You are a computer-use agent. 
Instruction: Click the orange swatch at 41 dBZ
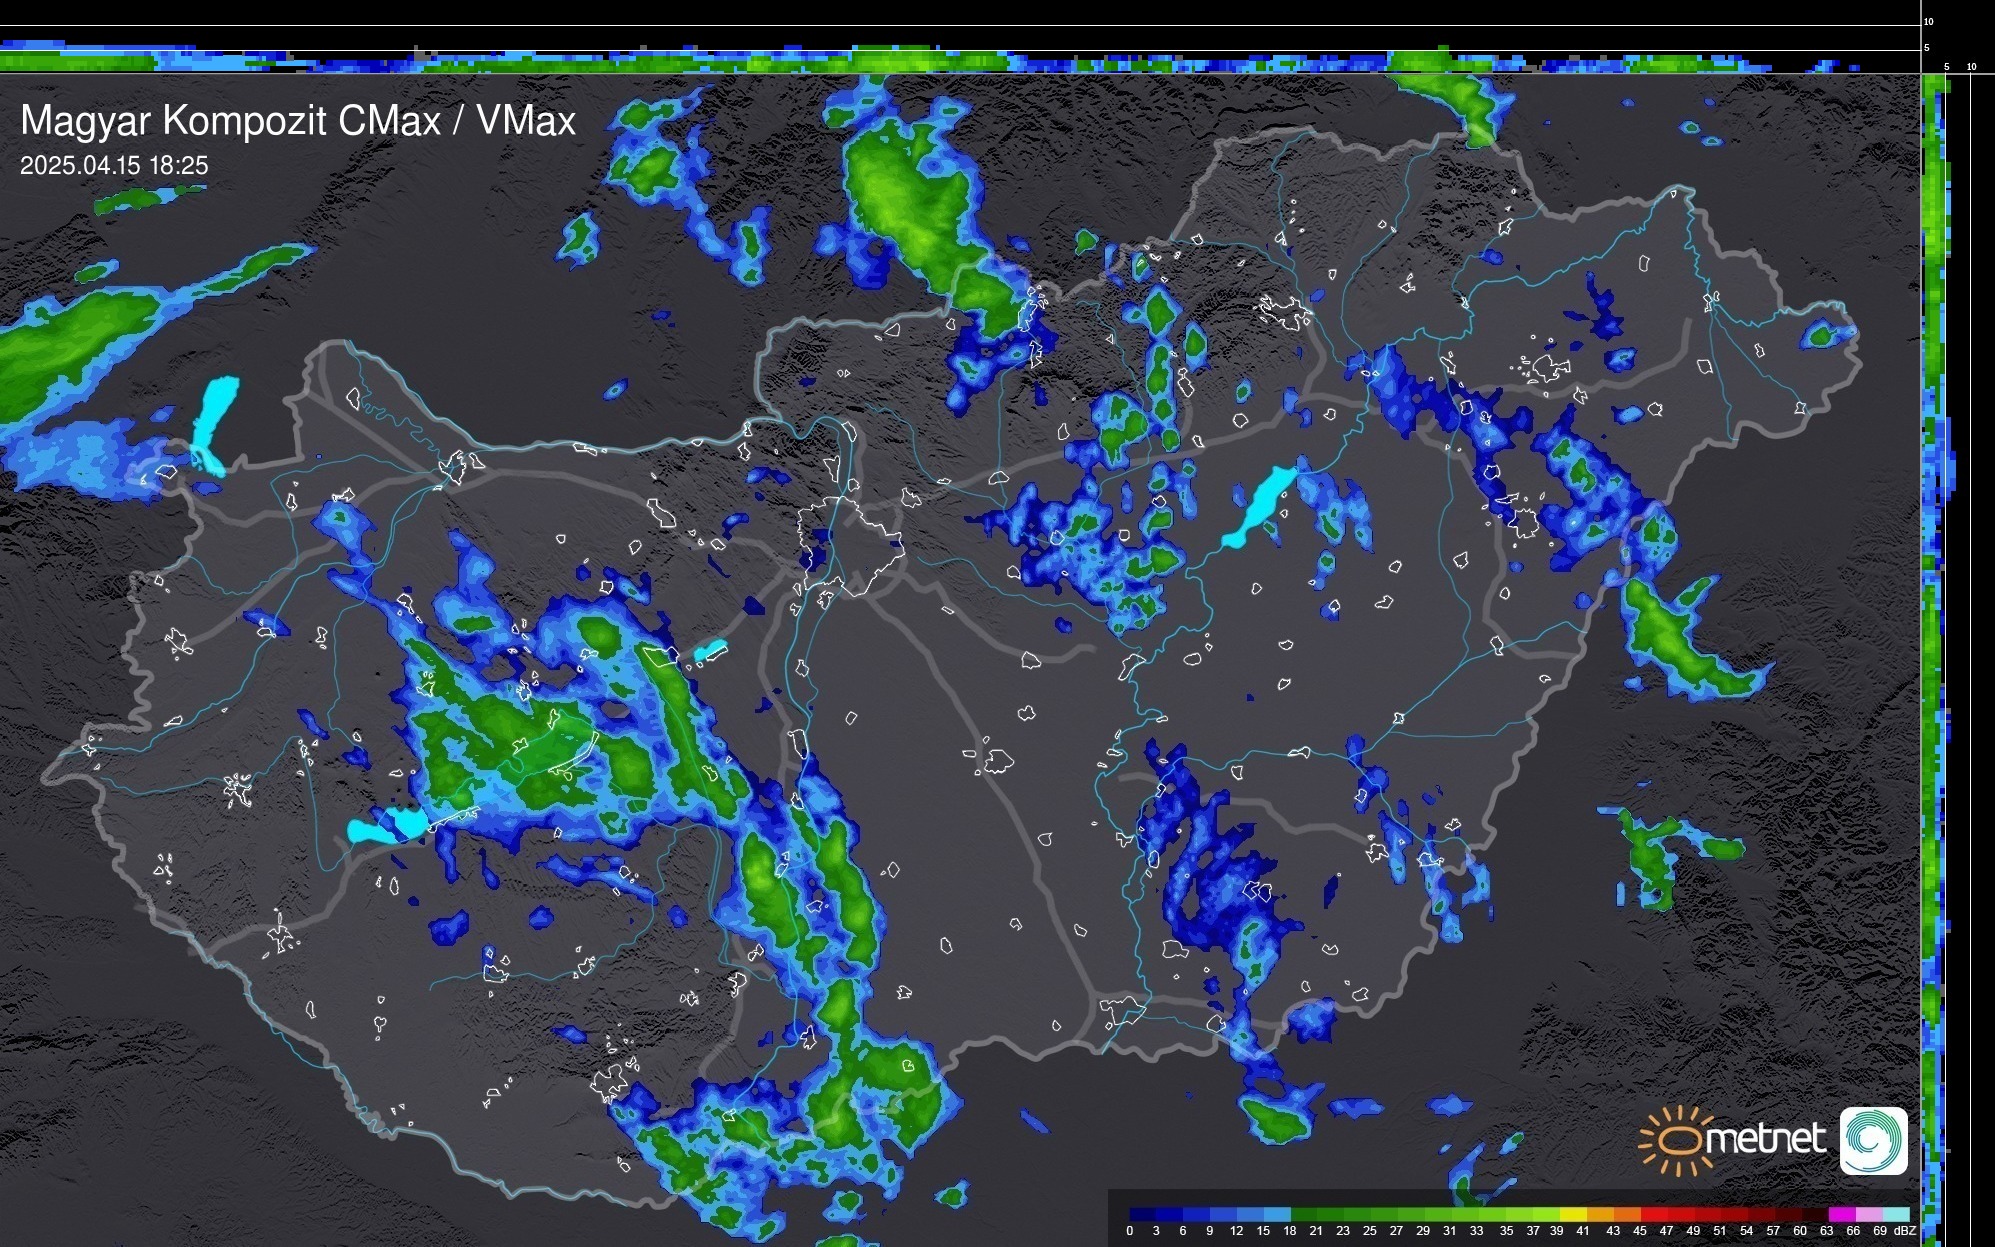pos(1600,1214)
